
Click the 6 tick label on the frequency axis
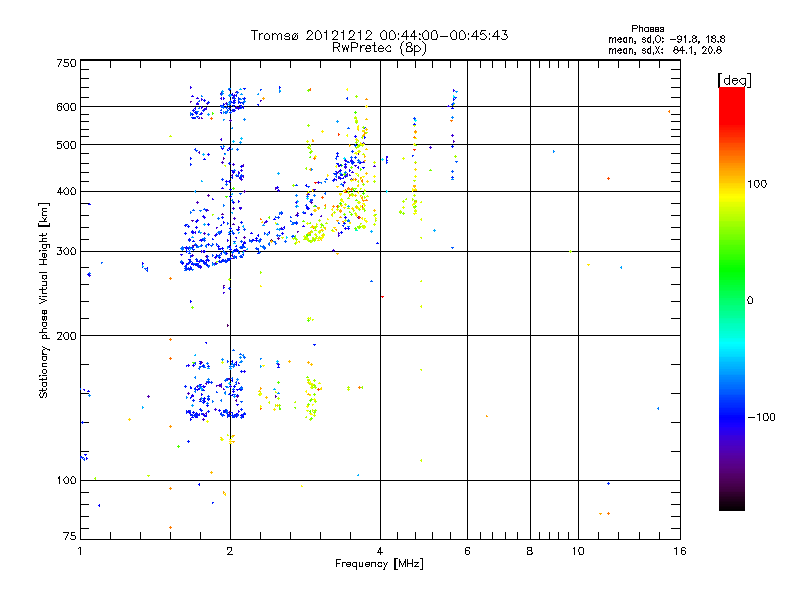coord(467,551)
